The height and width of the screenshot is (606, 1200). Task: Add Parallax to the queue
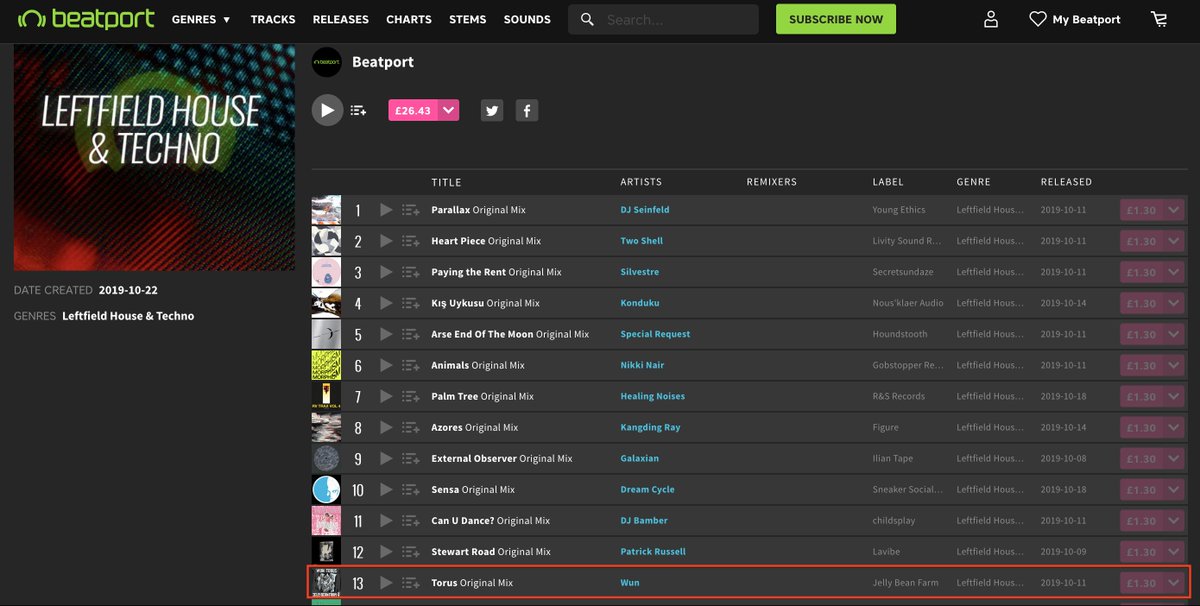[410, 210]
